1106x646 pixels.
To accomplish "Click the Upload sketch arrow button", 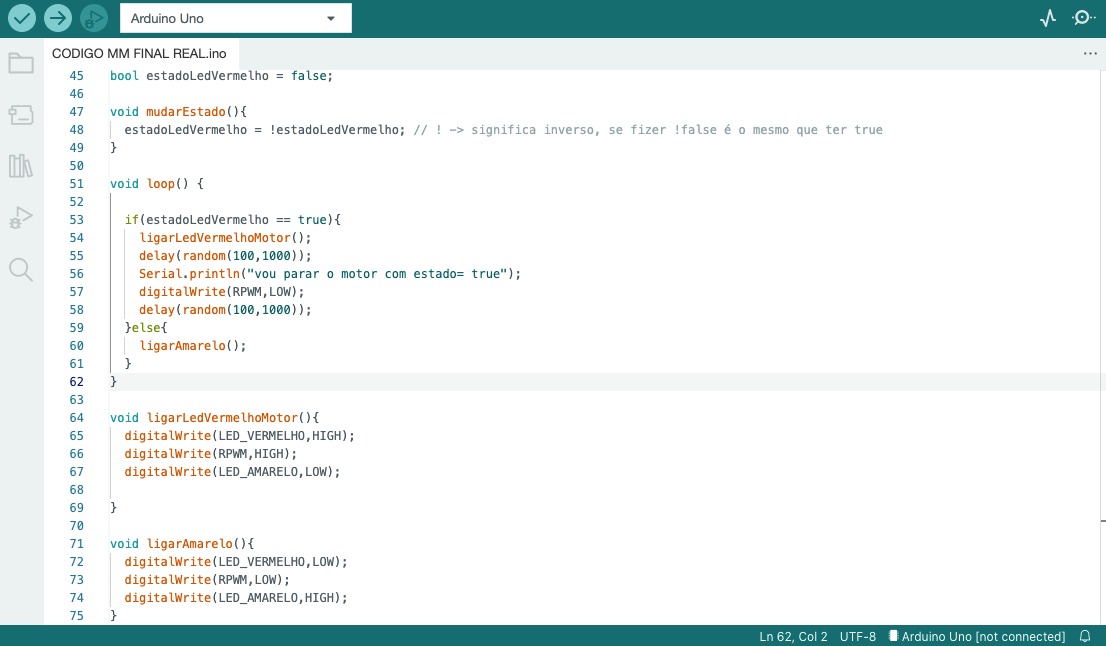I will (58, 18).
